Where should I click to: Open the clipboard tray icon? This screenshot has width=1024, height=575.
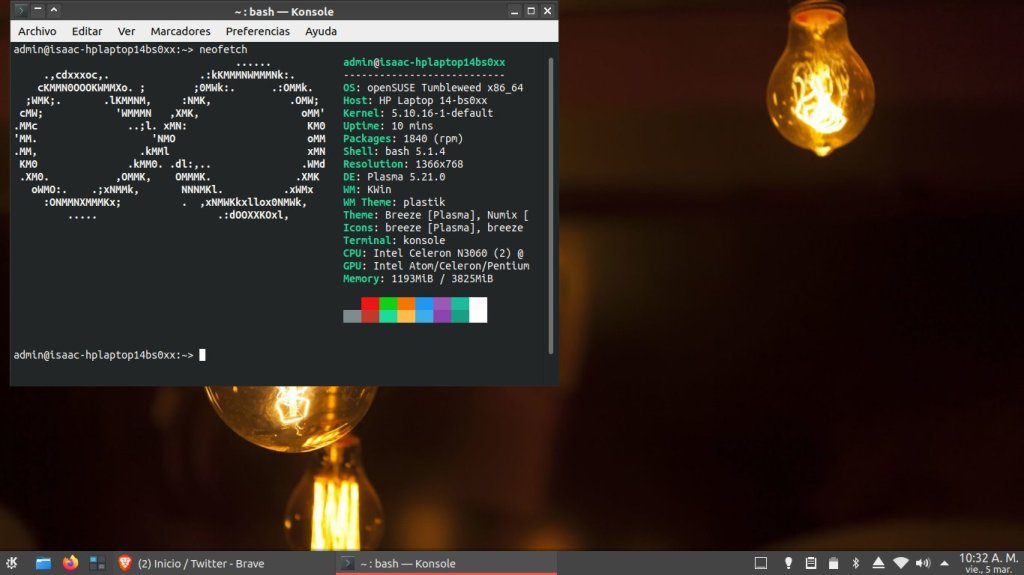click(x=810, y=563)
